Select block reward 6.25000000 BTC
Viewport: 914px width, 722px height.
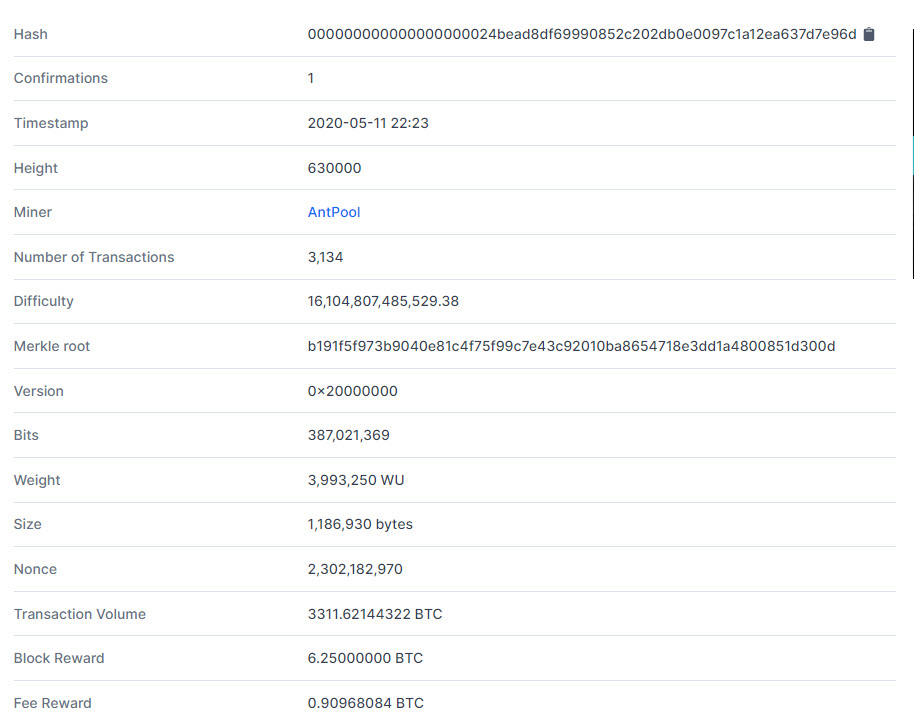coord(365,658)
